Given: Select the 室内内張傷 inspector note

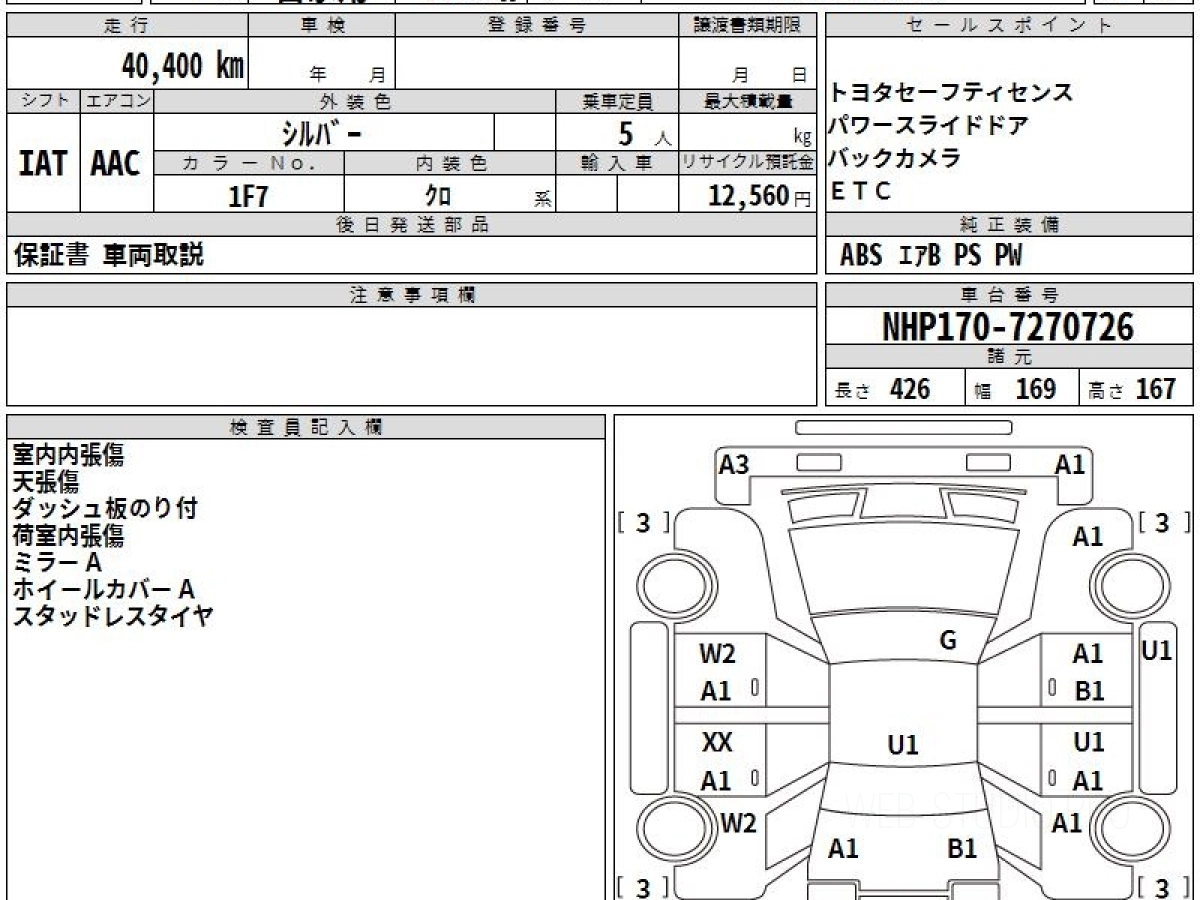Looking at the screenshot, I should pos(69,455).
